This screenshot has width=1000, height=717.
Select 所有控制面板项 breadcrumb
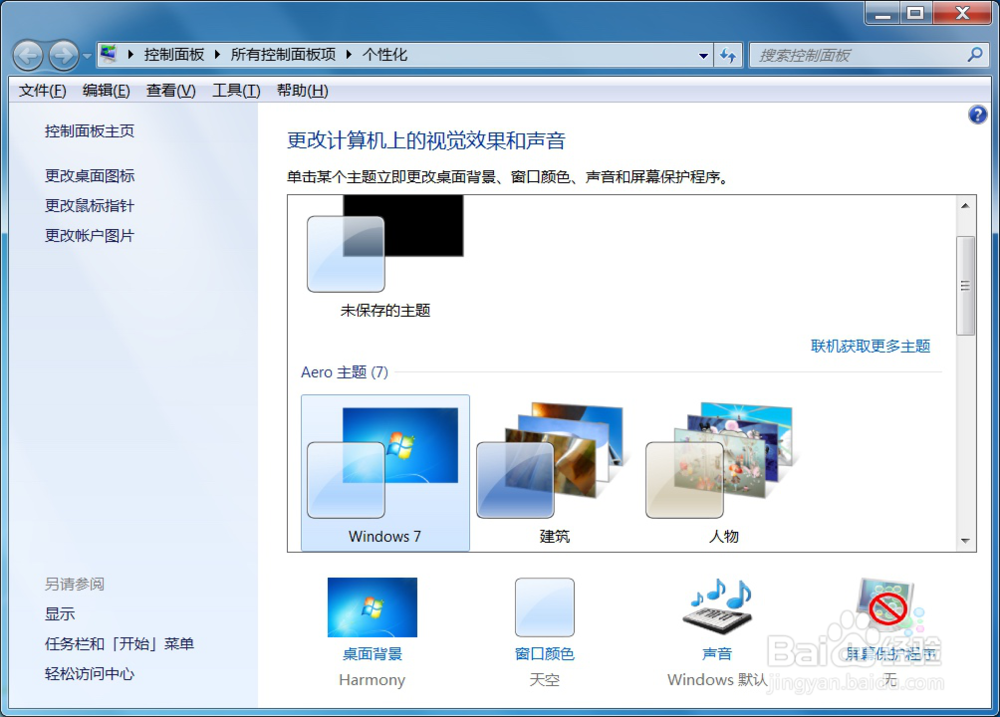[x=283, y=55]
